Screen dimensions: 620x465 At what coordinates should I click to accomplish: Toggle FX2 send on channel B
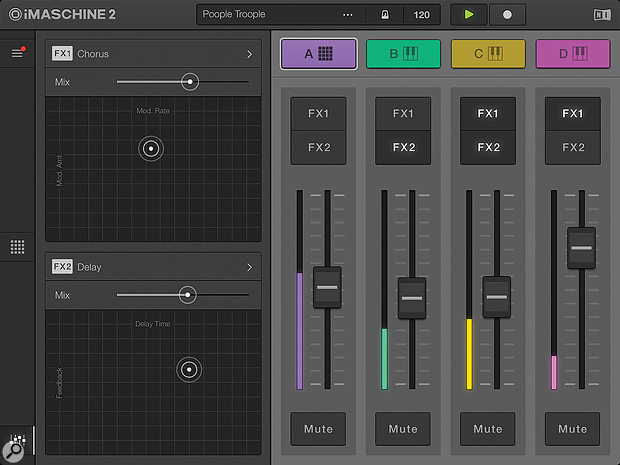coord(403,147)
